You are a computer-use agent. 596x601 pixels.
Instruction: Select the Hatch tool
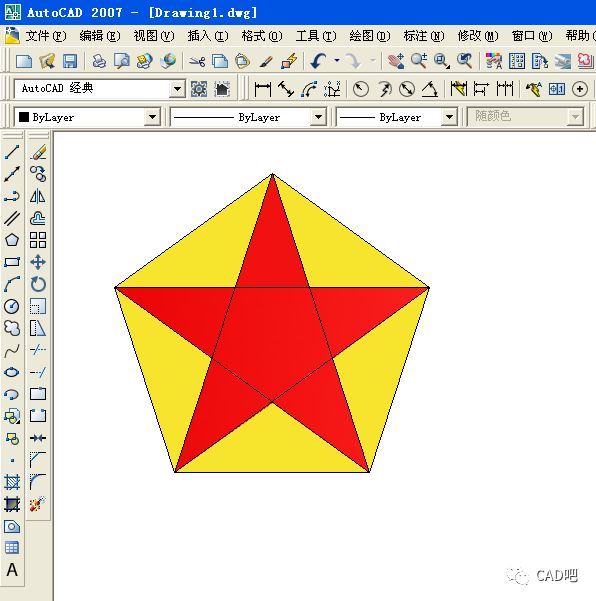(12, 482)
